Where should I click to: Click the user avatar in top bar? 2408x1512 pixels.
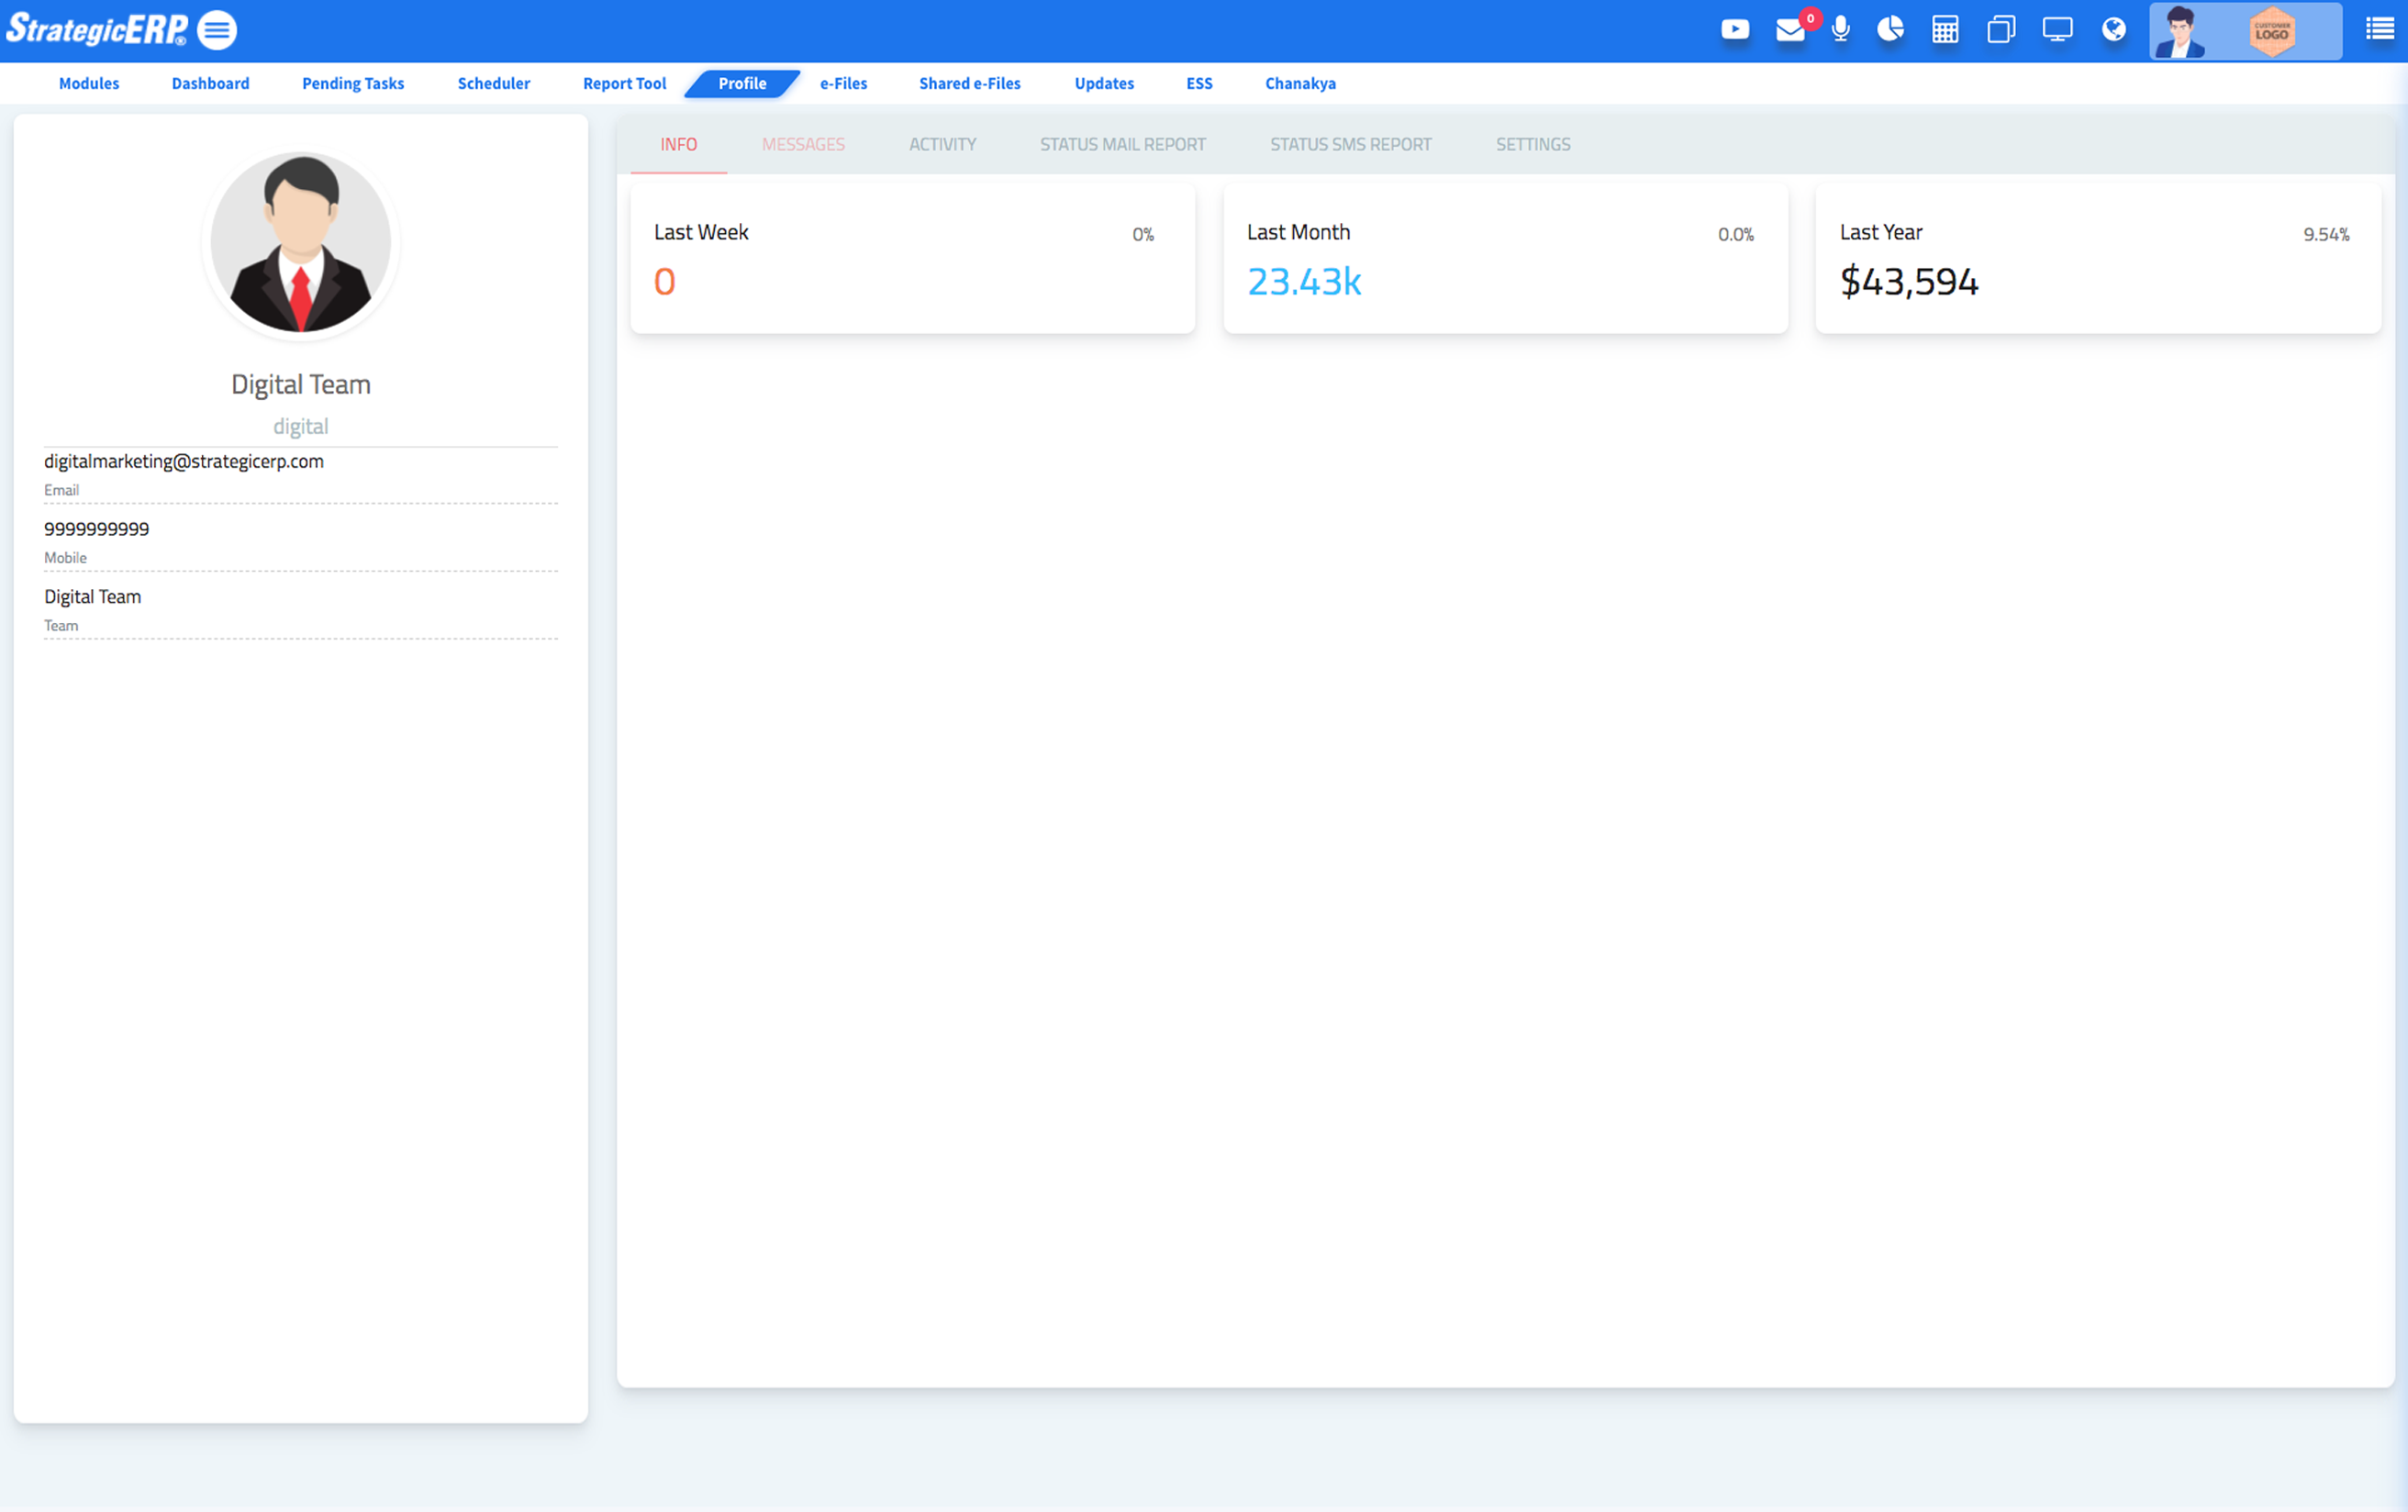pos(2180,32)
